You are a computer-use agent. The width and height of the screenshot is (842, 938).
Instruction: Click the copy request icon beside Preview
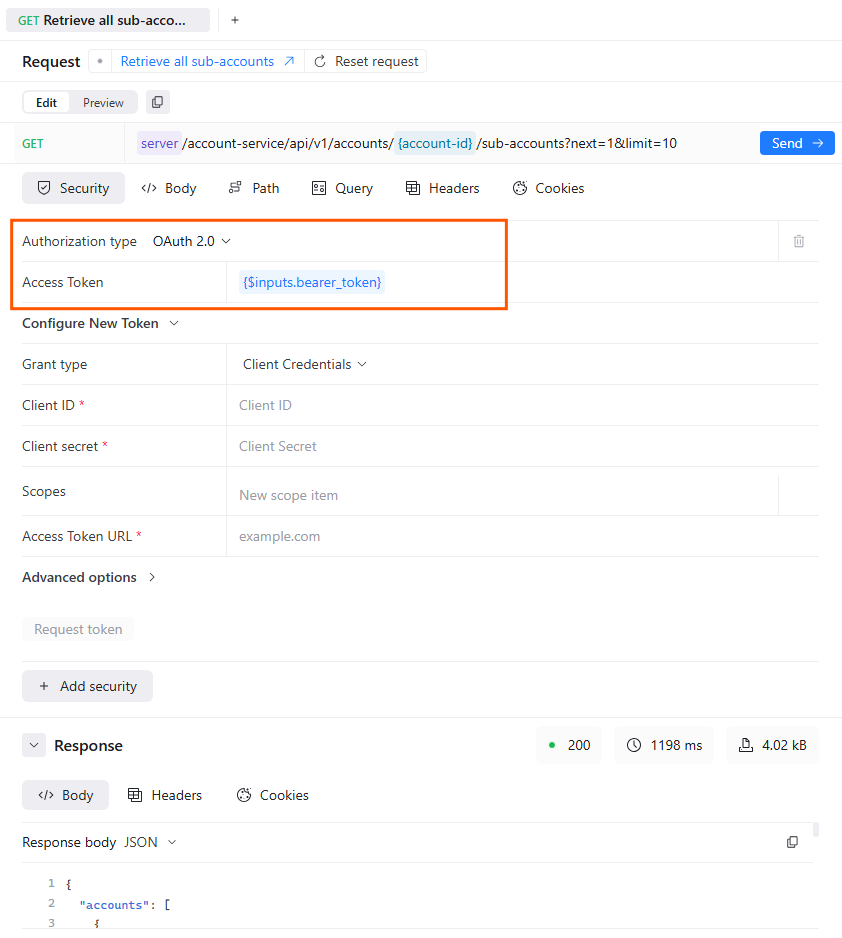pyautogui.click(x=157, y=102)
